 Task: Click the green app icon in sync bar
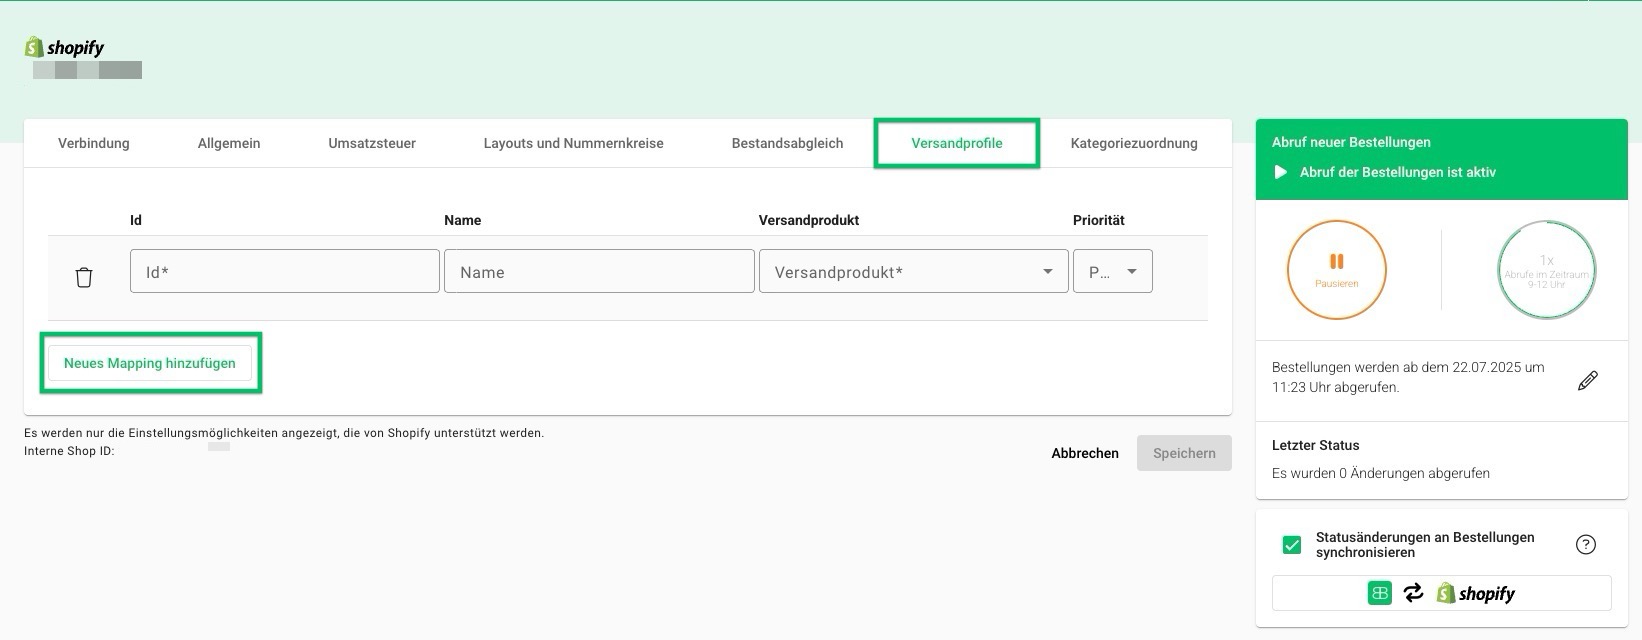pyautogui.click(x=1379, y=593)
